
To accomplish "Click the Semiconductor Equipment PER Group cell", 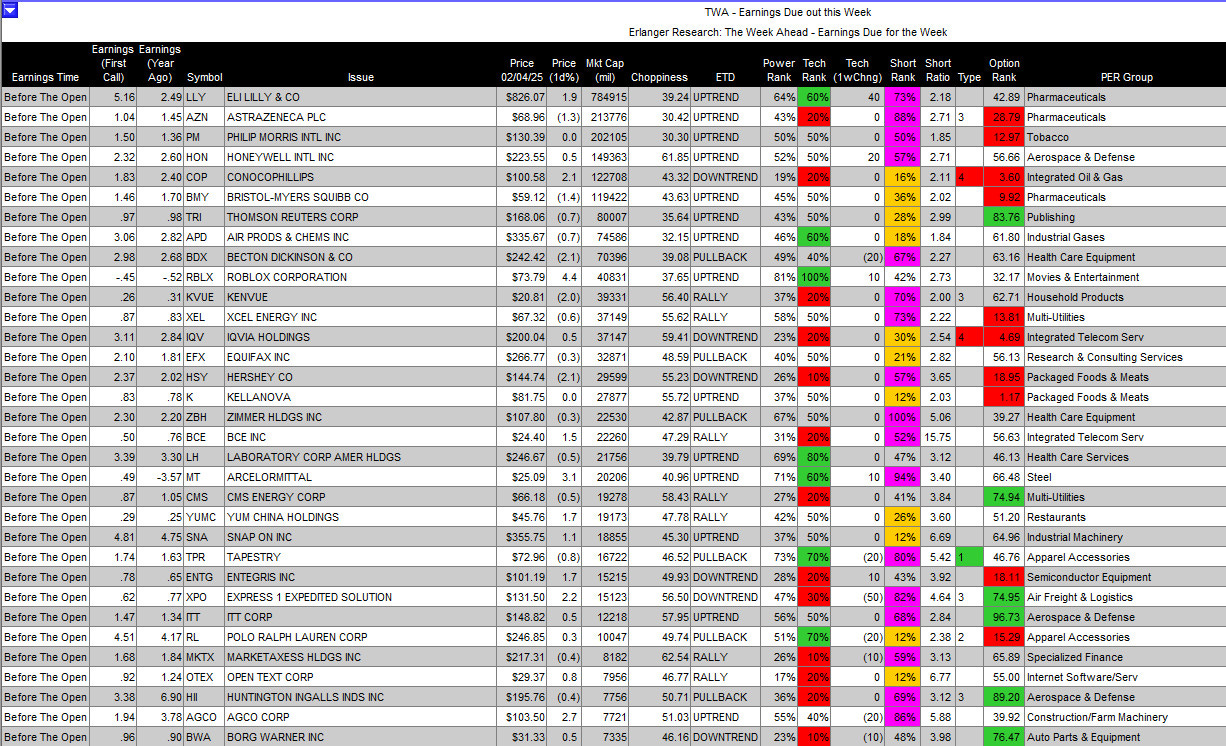I will tap(1125, 577).
